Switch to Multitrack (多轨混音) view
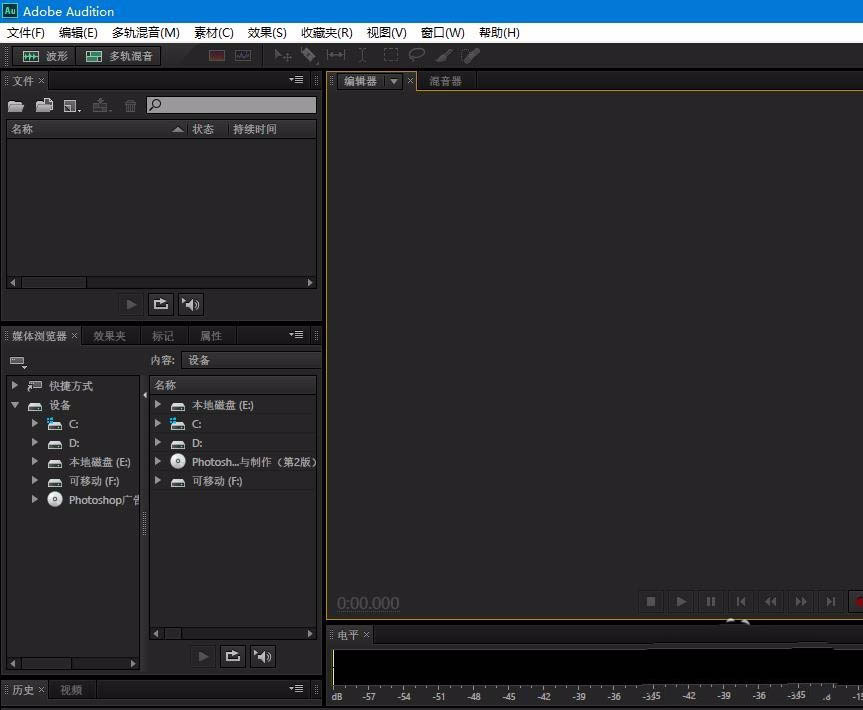Screen dimensions: 863x710 (119, 56)
